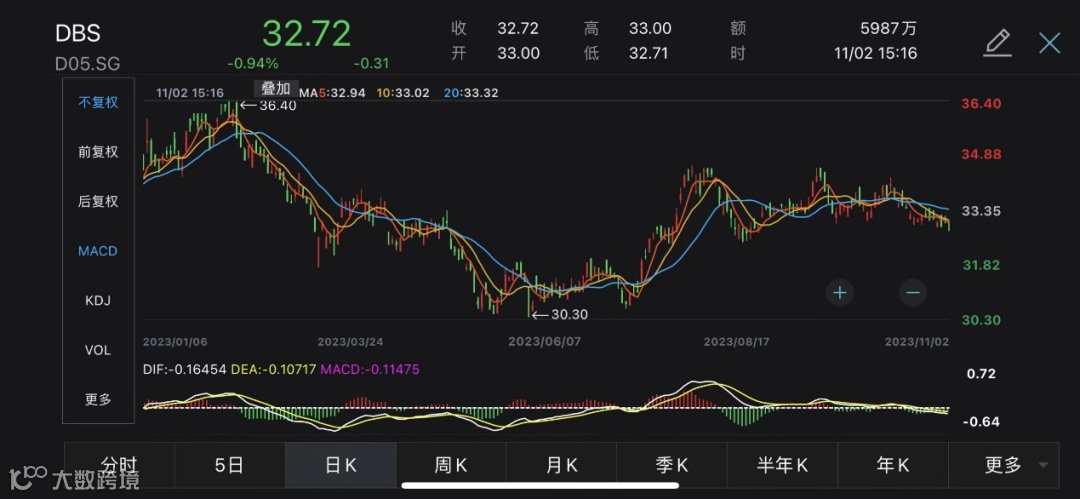The width and height of the screenshot is (1080, 499).
Task: Switch to the 分时 tab
Action: [119, 465]
